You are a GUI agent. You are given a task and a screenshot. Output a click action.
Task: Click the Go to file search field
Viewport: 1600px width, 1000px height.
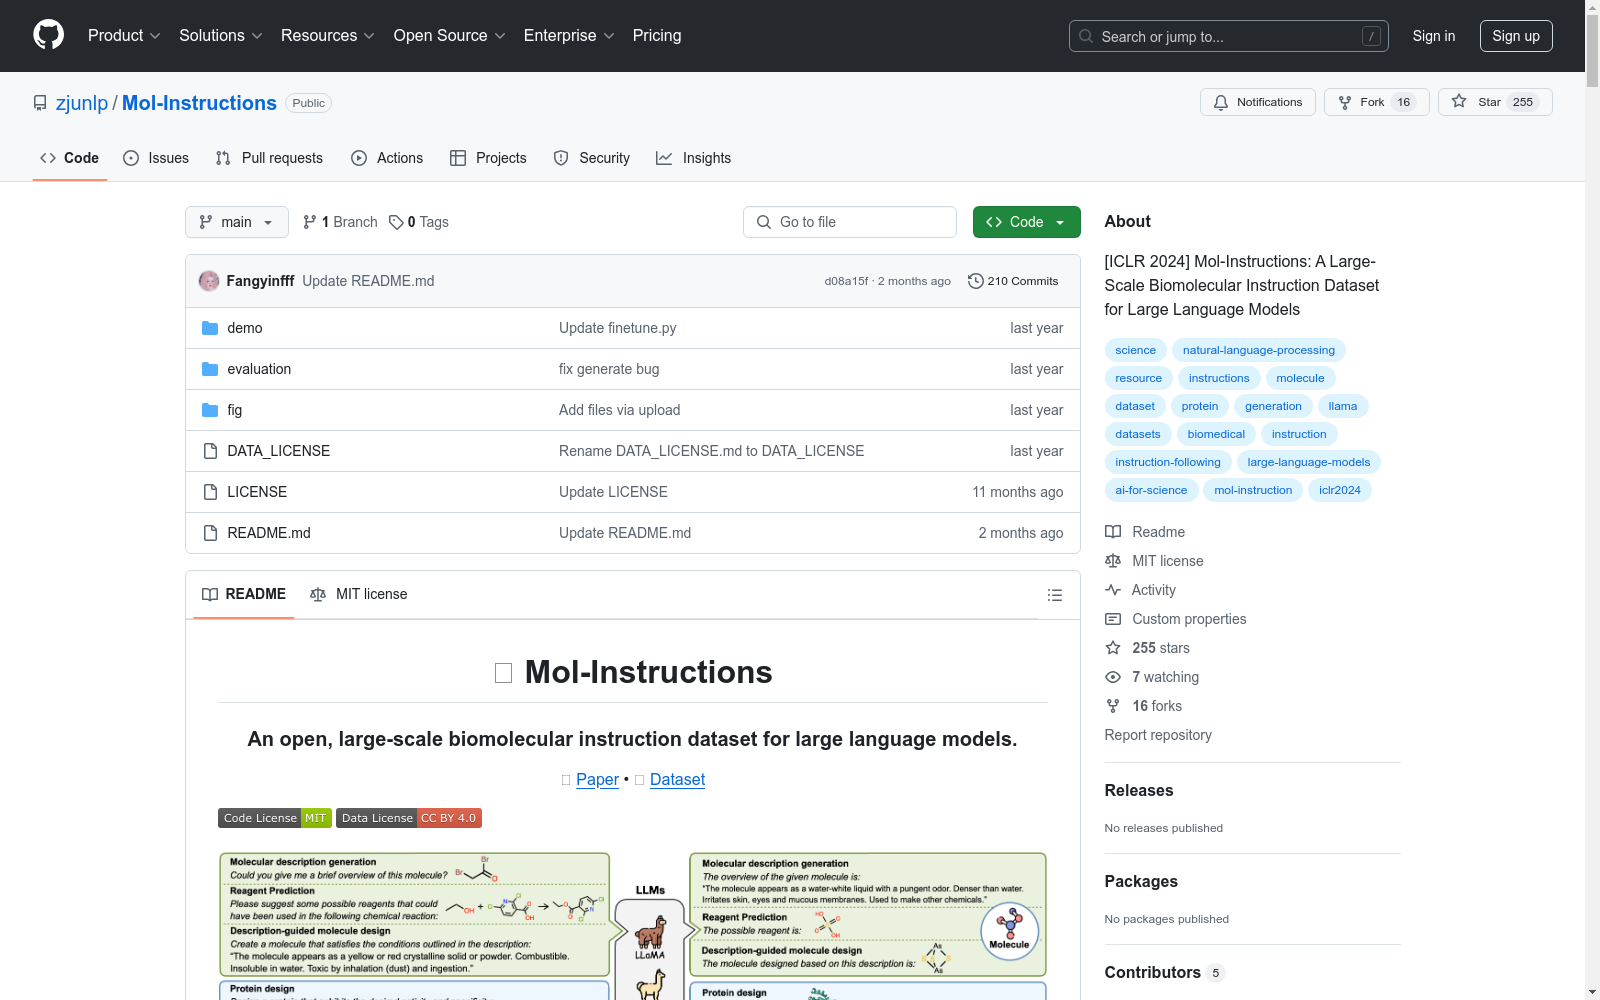point(850,222)
